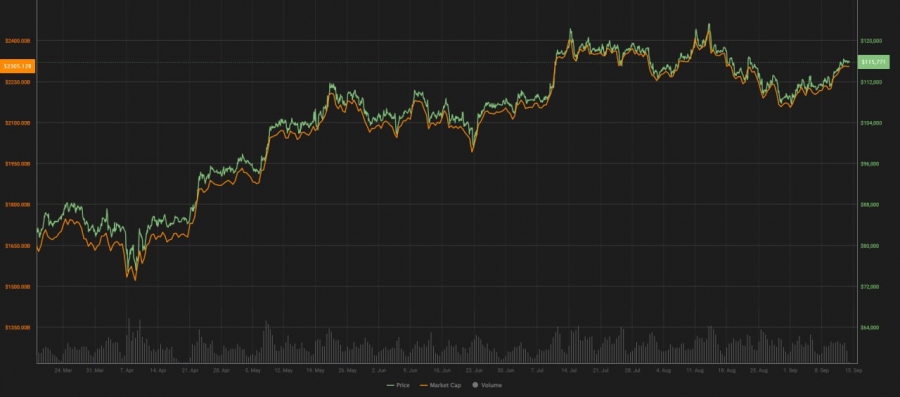Select the 21. Apr date label

point(190,371)
